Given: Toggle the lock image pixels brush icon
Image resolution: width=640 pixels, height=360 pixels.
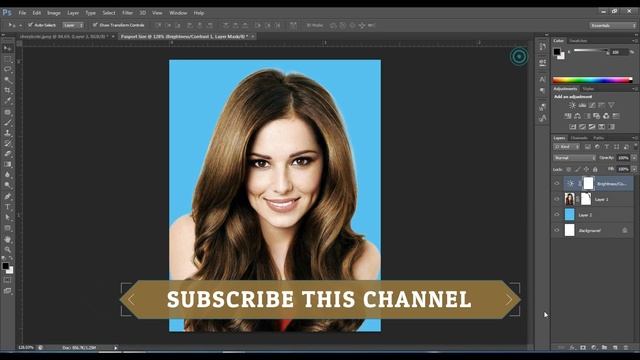Looking at the screenshot, I should 578,169.
